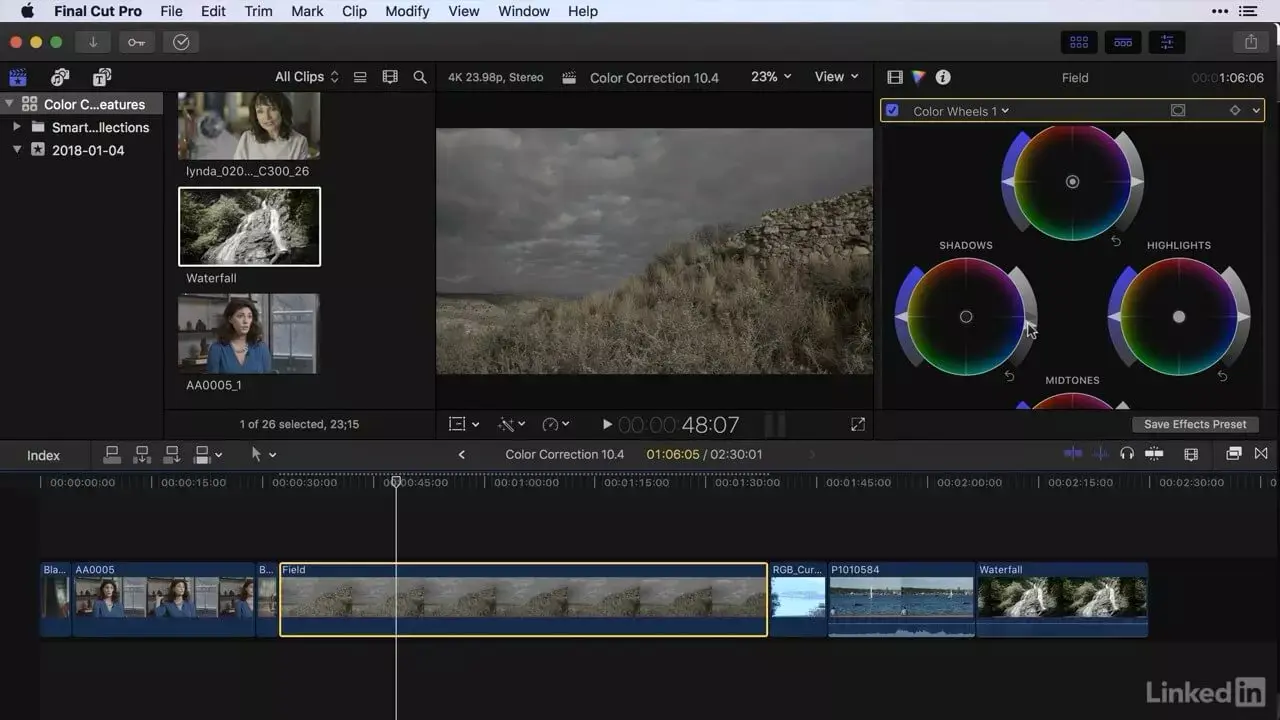
Task: Open the viewer View options dropdown
Action: click(837, 77)
